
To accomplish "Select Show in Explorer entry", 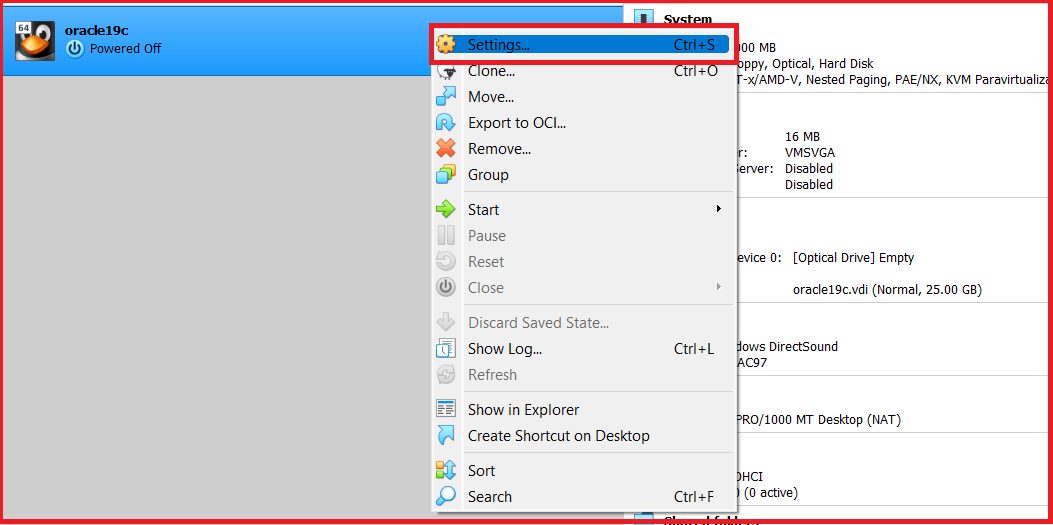I will 582,410.
